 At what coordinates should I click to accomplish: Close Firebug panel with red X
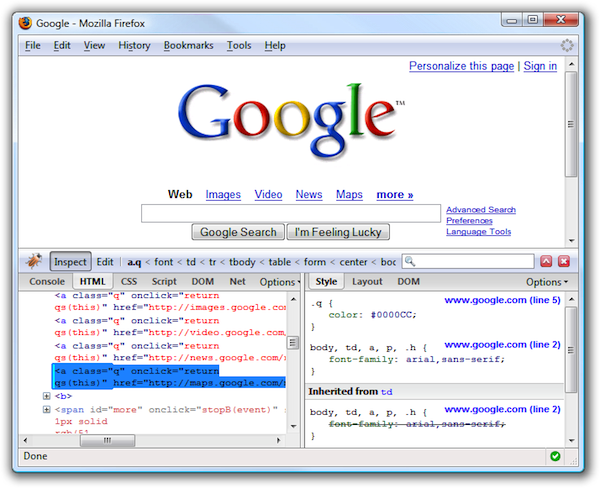pyautogui.click(x=564, y=261)
